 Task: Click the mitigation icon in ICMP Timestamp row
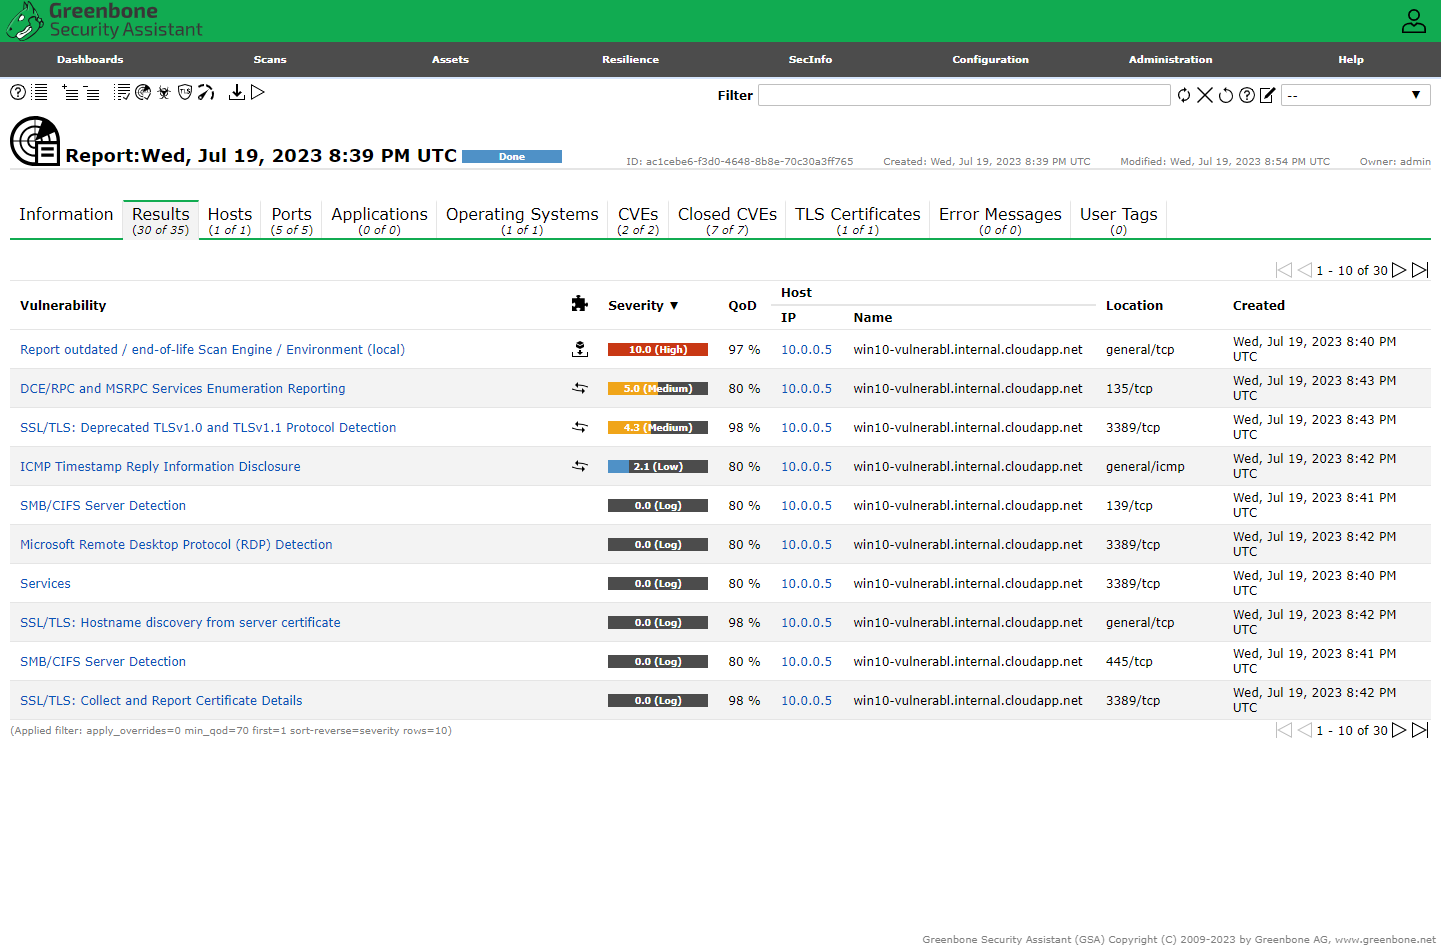(580, 466)
